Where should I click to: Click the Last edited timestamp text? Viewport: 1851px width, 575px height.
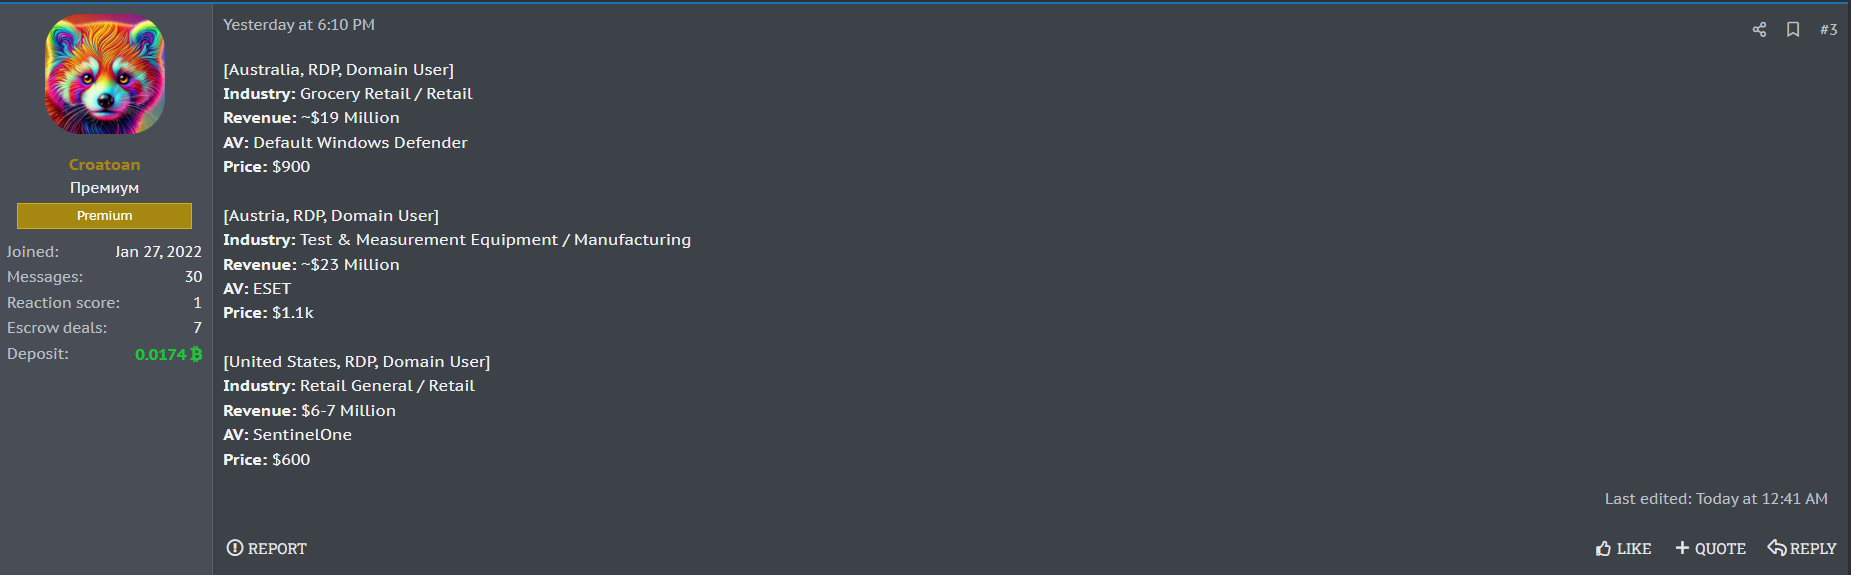coord(1716,499)
